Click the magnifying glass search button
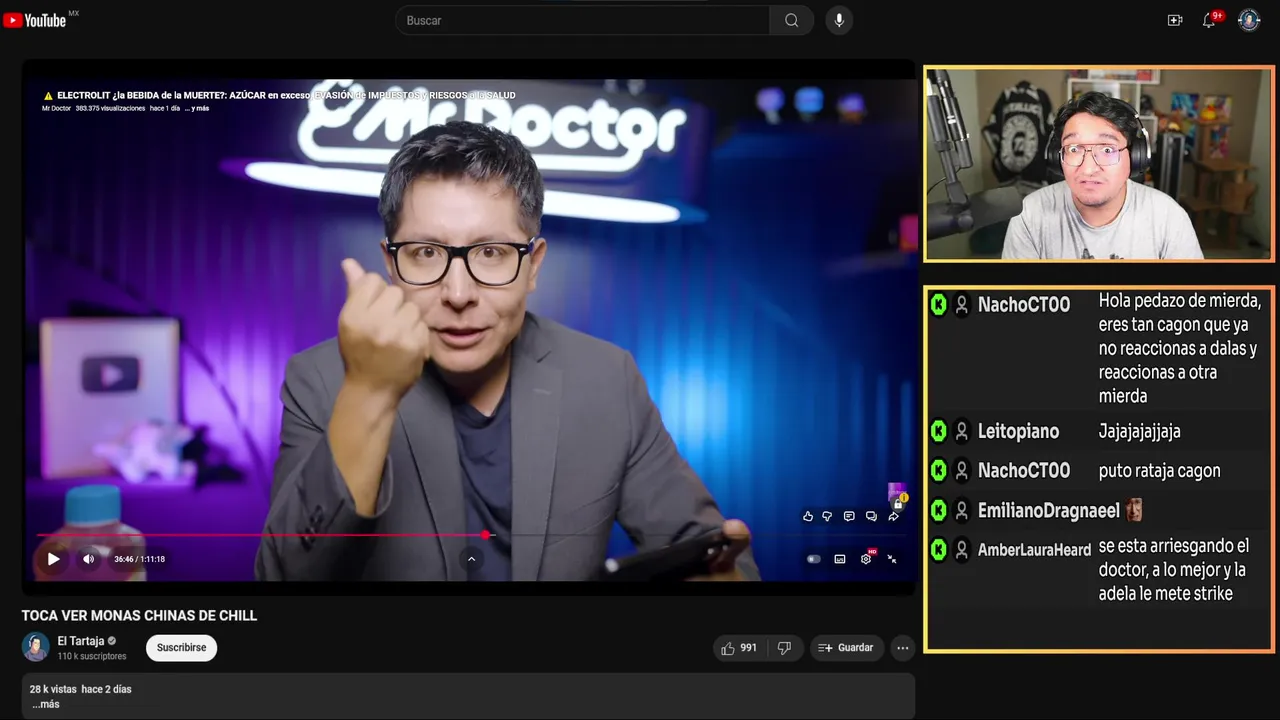 792,20
